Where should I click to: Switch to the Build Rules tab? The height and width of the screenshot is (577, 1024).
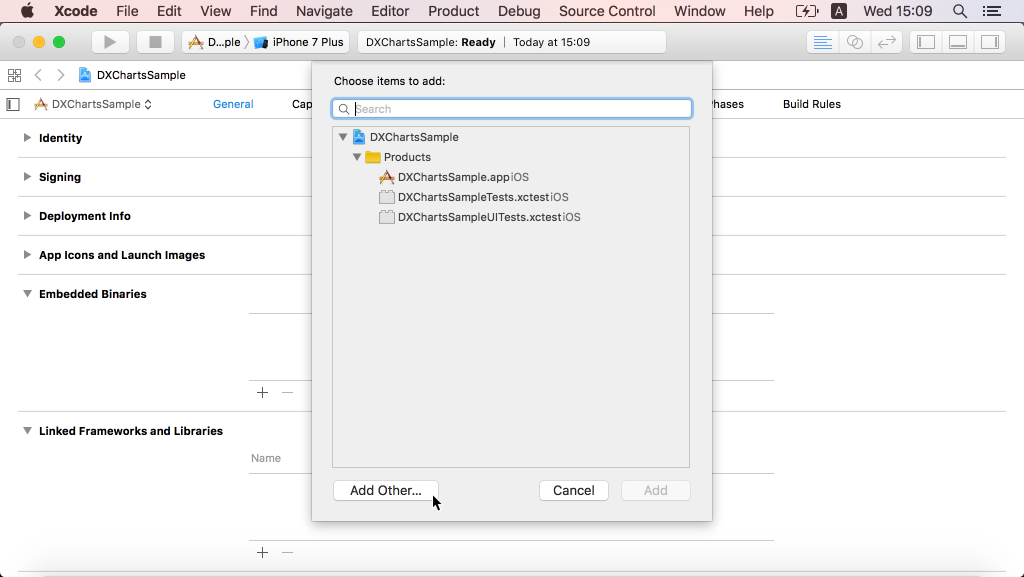810,104
